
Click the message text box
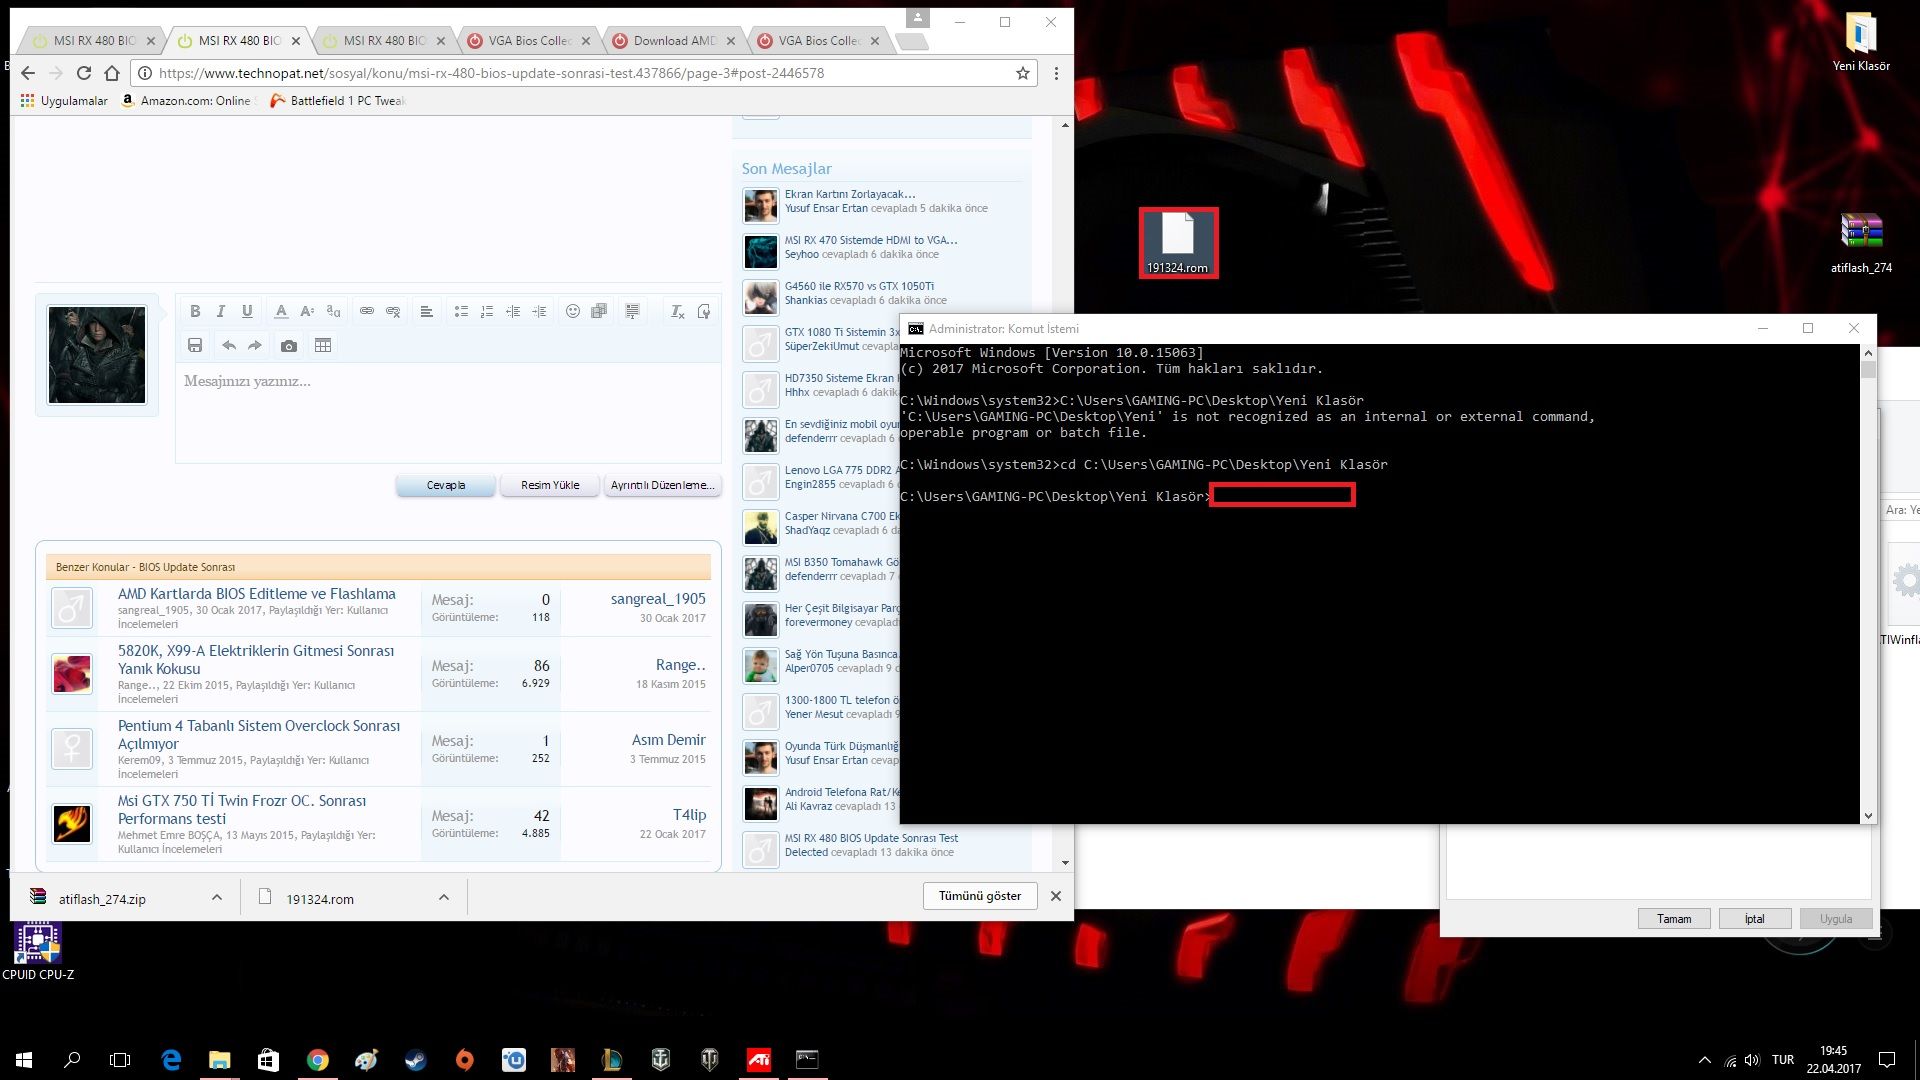(x=447, y=412)
